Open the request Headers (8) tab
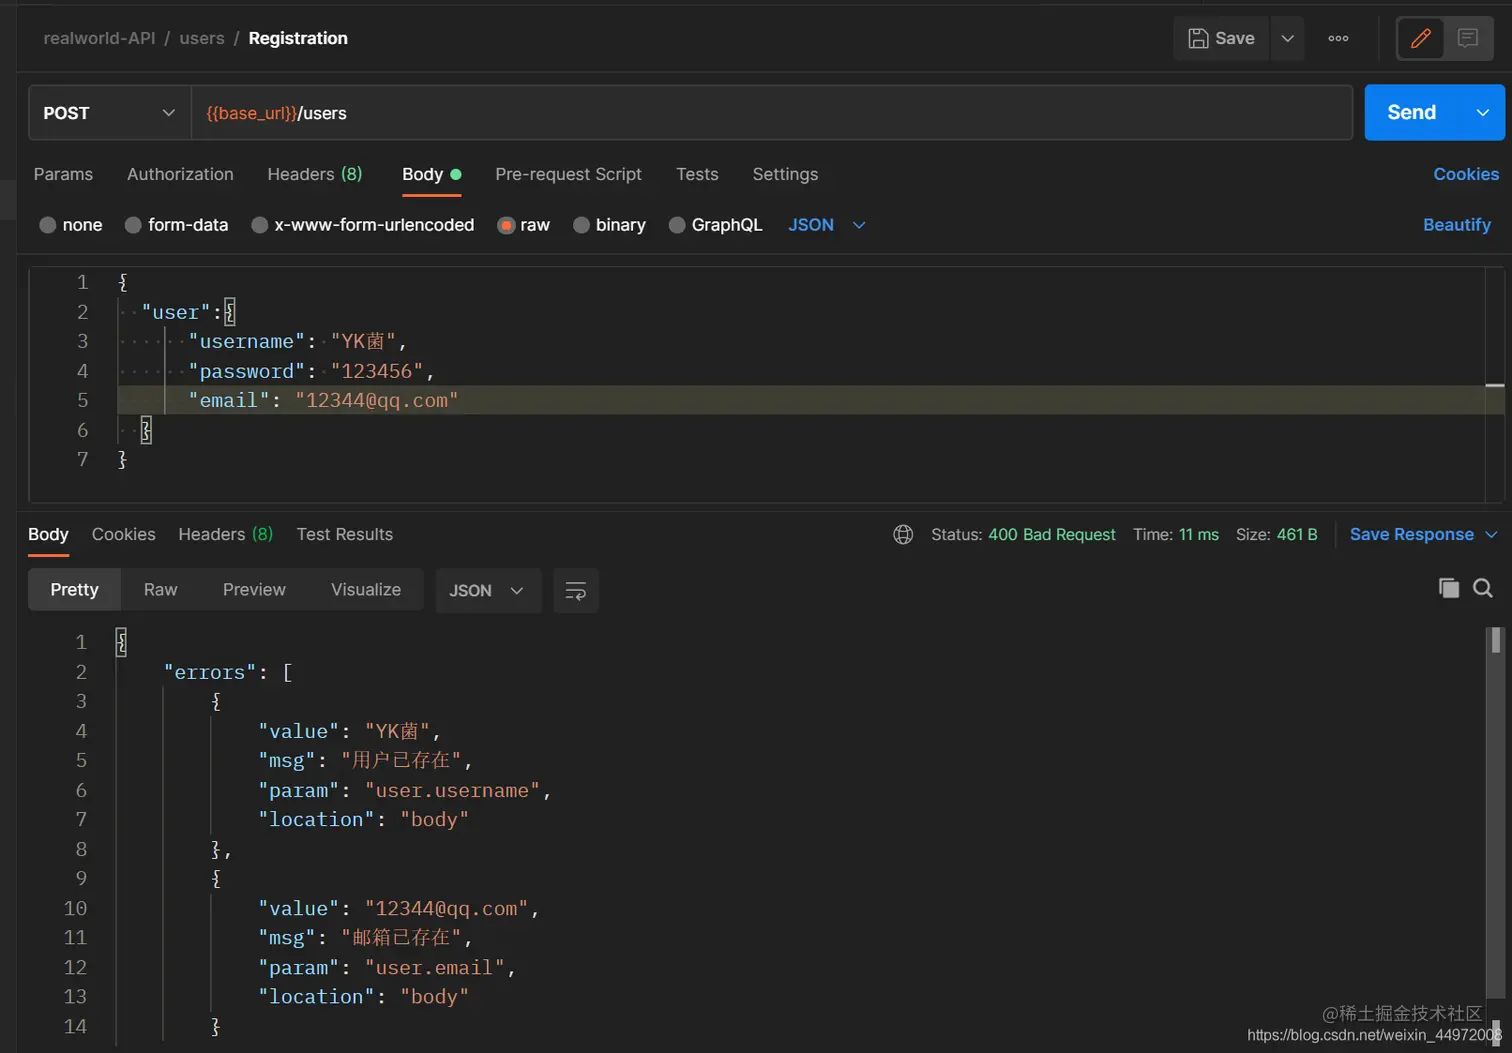Image resolution: width=1512 pixels, height=1053 pixels. click(315, 174)
